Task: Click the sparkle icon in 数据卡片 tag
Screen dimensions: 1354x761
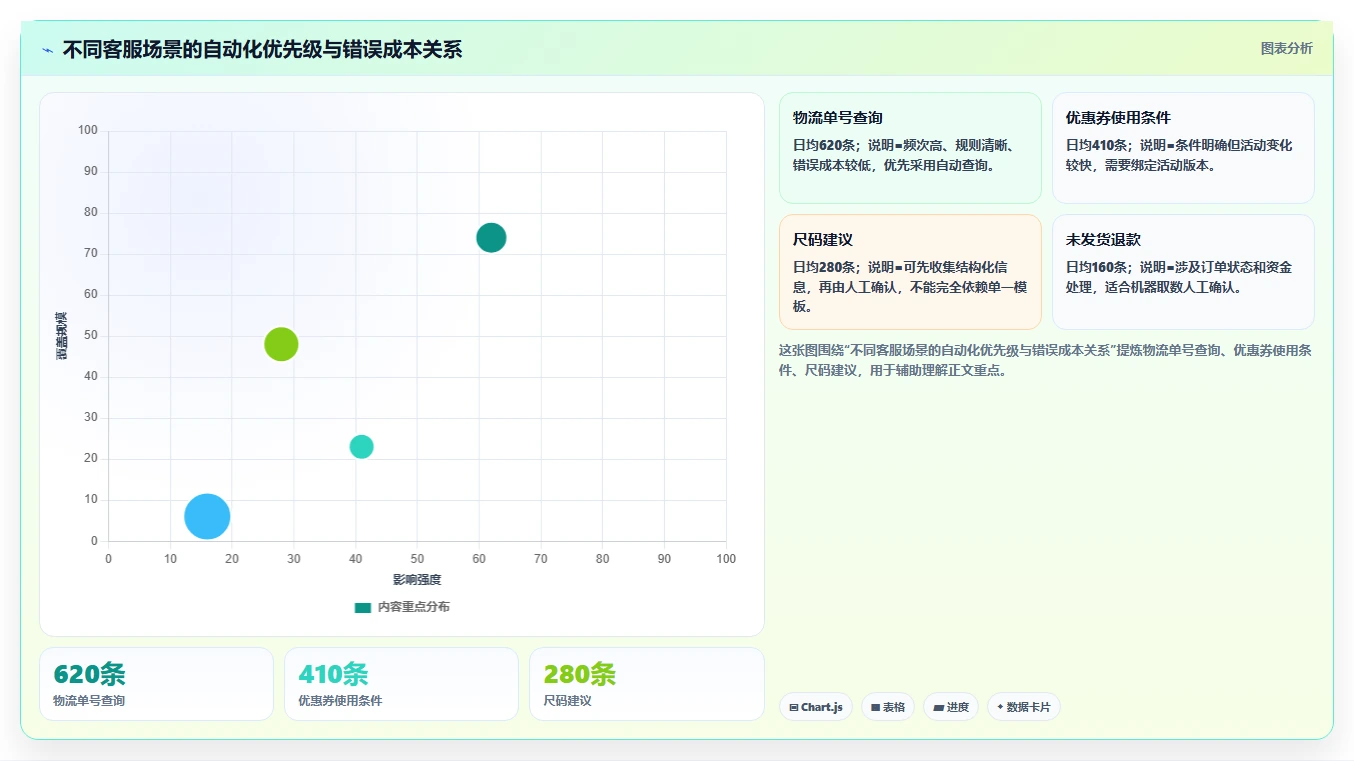Action: pos(1000,707)
